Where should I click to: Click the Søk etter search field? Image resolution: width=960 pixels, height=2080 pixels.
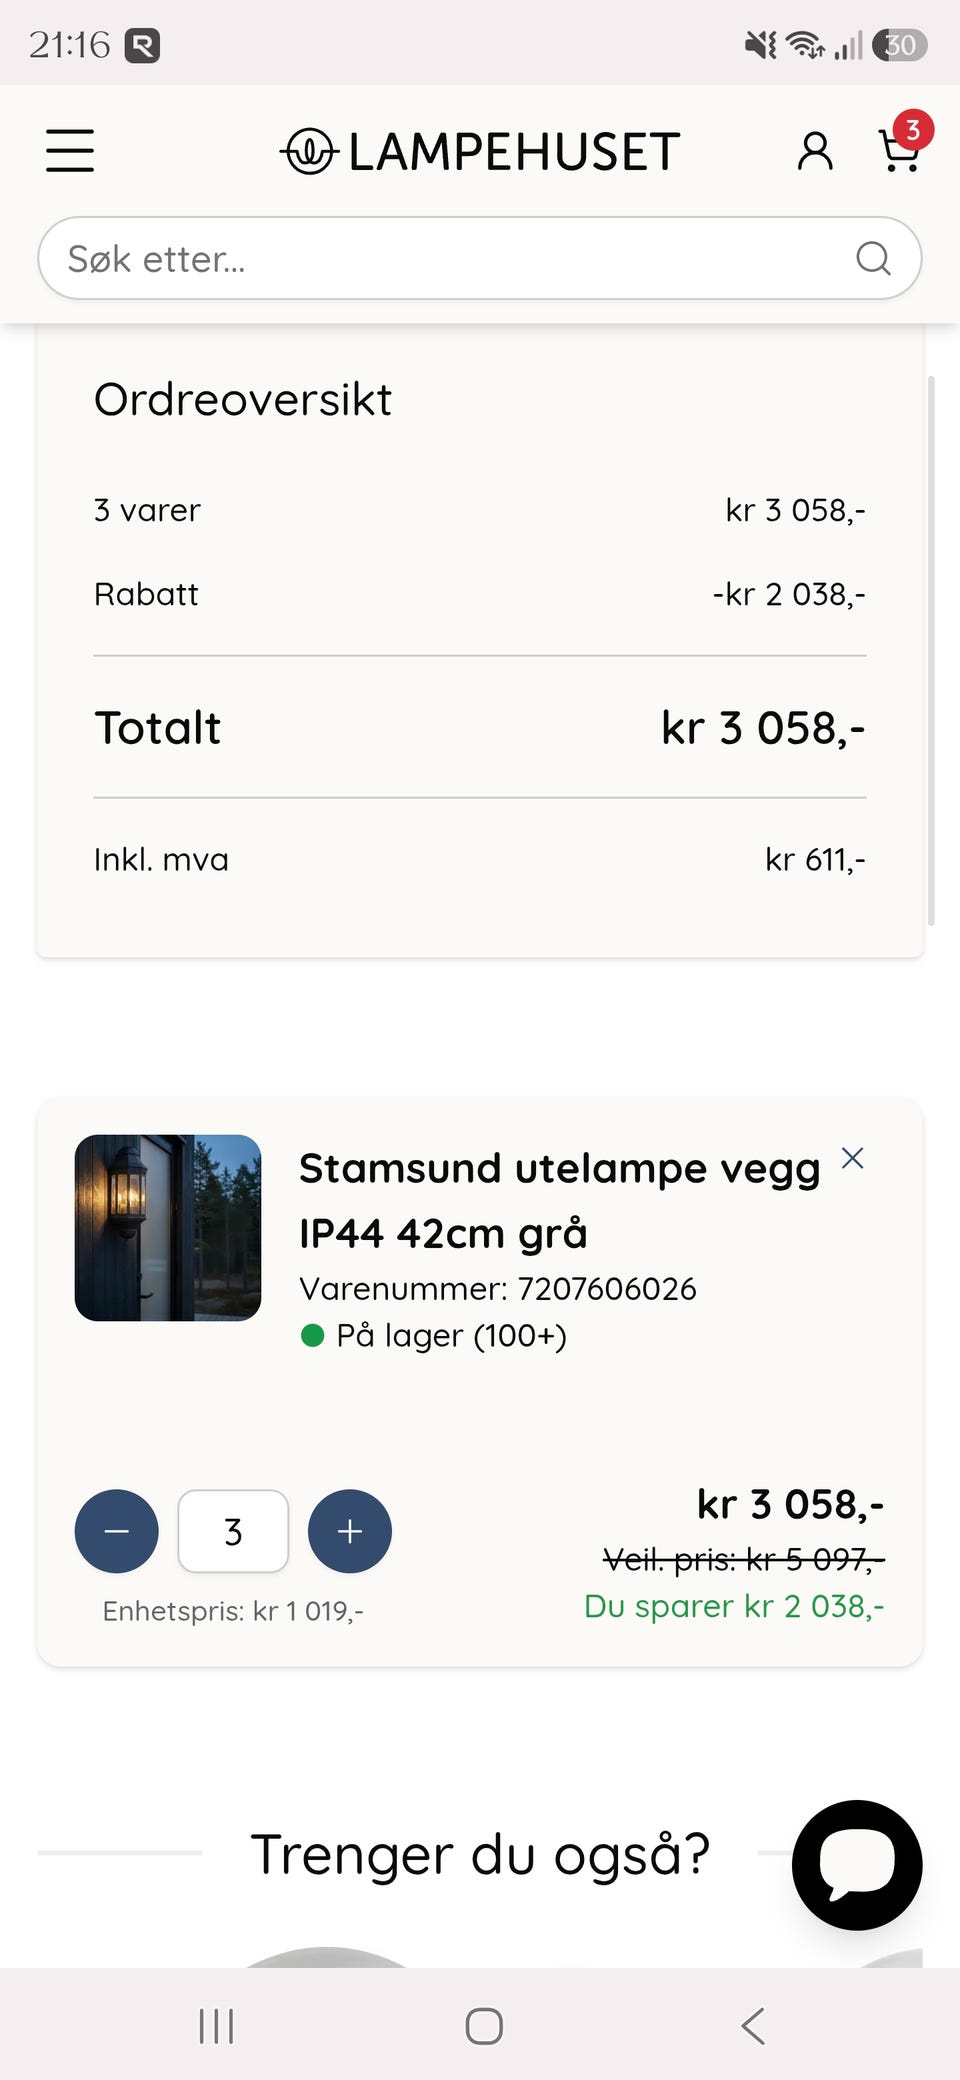pos(480,258)
